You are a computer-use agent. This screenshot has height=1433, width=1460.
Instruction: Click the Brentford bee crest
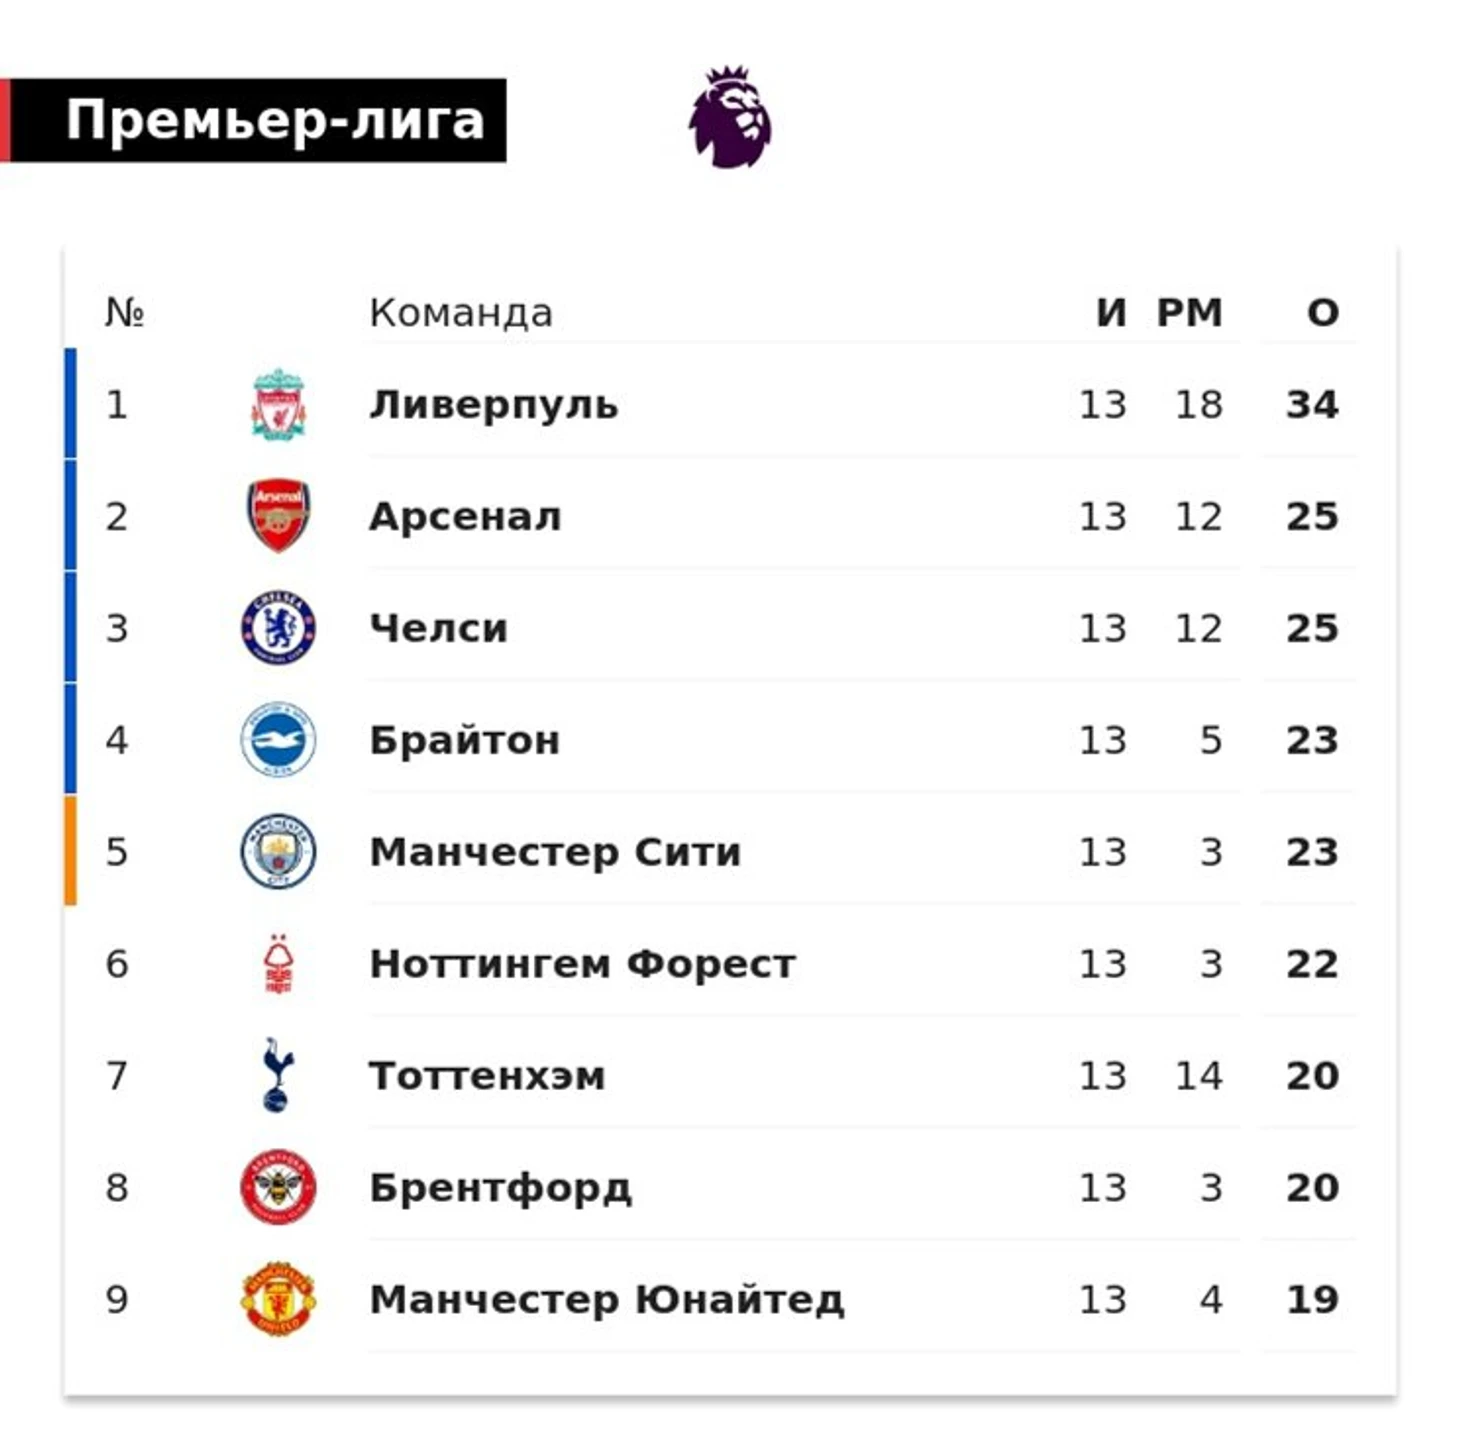278,1188
